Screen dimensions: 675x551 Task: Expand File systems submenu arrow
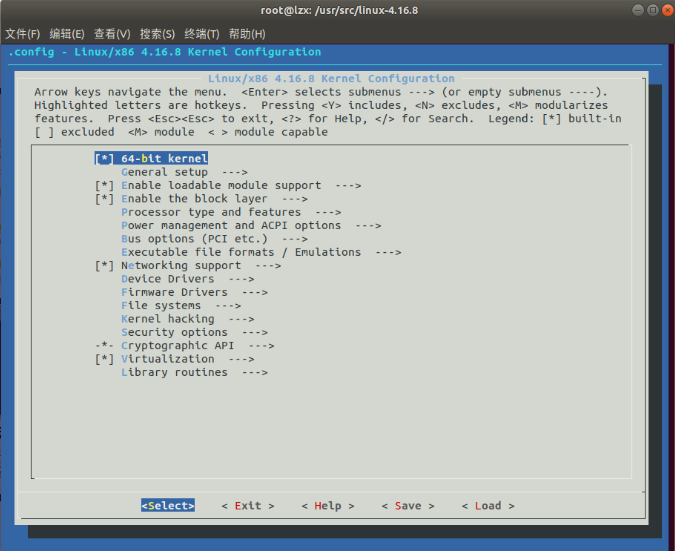[x=228, y=306]
